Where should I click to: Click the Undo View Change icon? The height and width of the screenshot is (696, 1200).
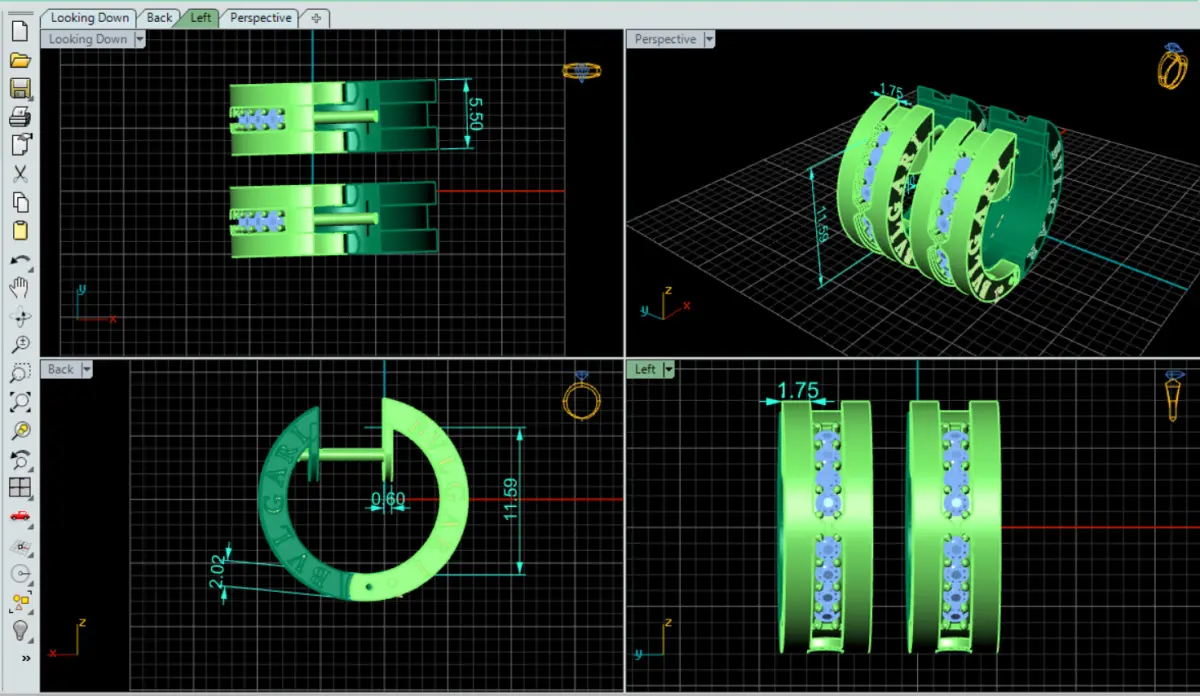coord(19,460)
